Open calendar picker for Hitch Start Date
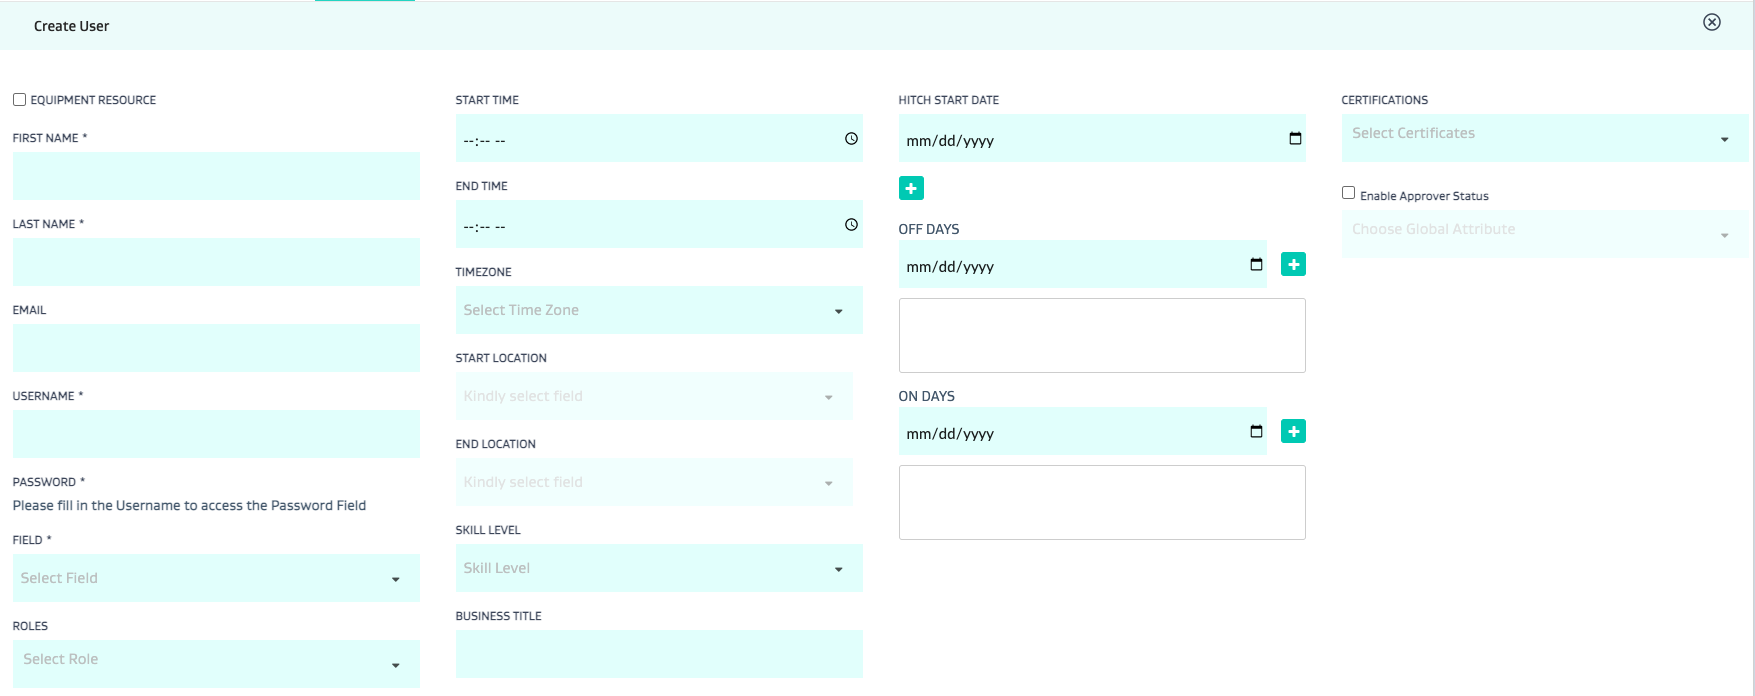Viewport: 1755px width, 696px height. tap(1295, 139)
